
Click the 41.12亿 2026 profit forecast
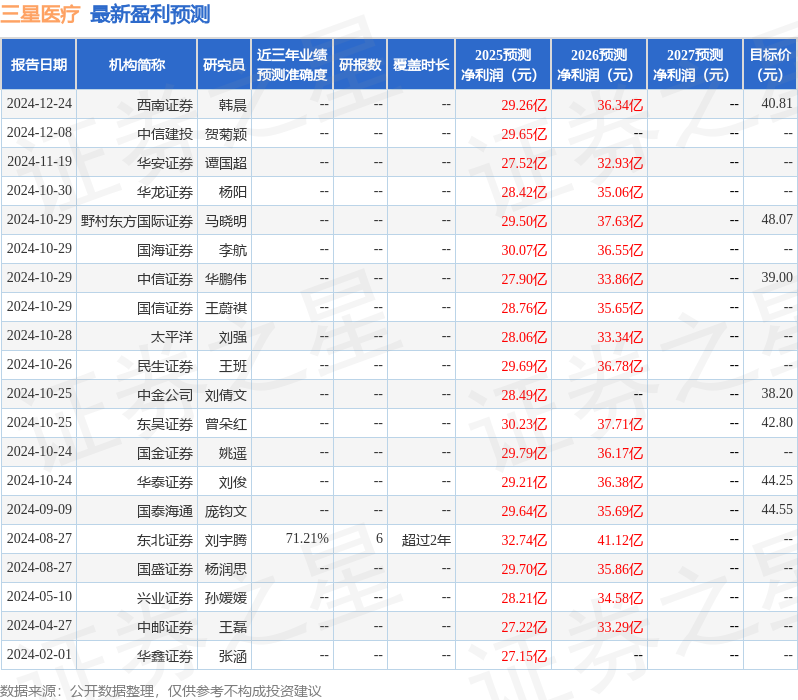tap(620, 541)
